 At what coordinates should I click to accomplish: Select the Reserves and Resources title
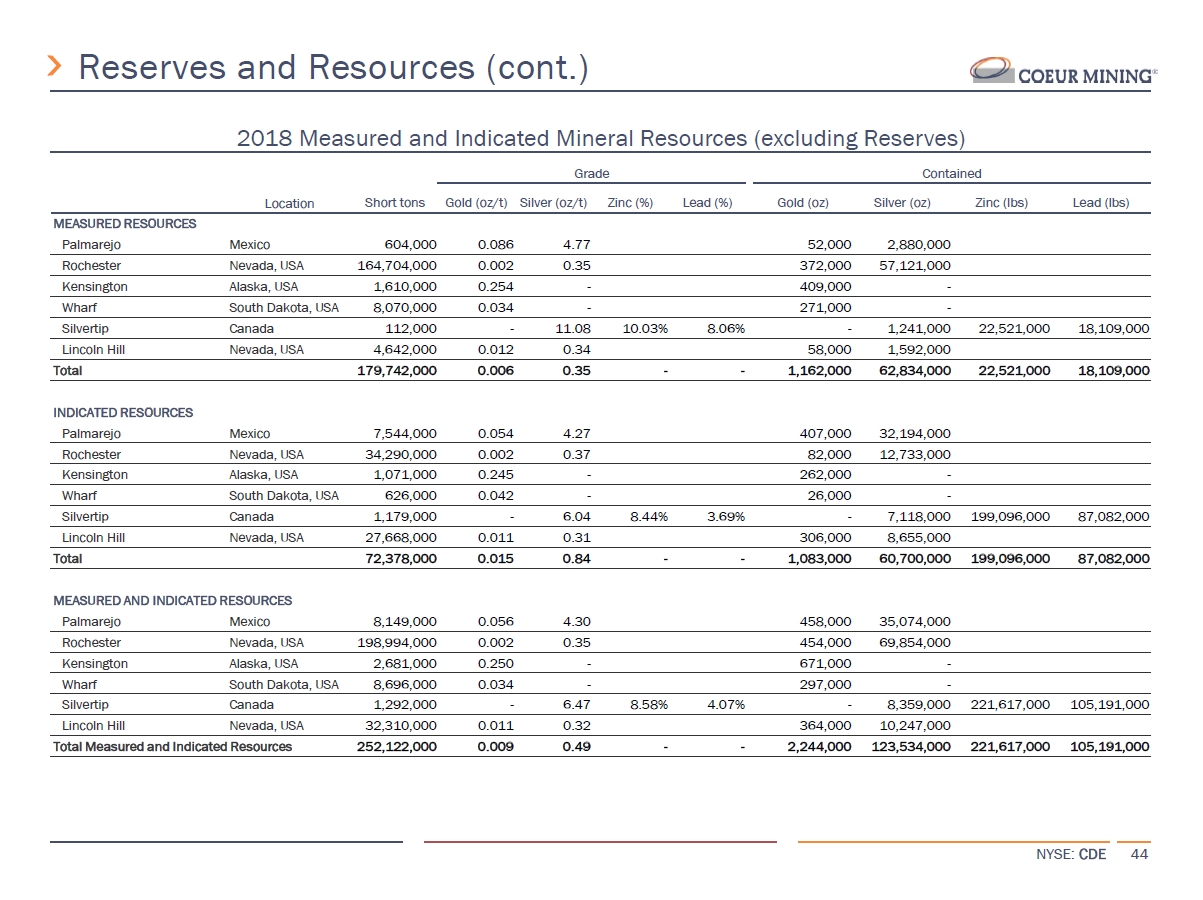tap(333, 67)
